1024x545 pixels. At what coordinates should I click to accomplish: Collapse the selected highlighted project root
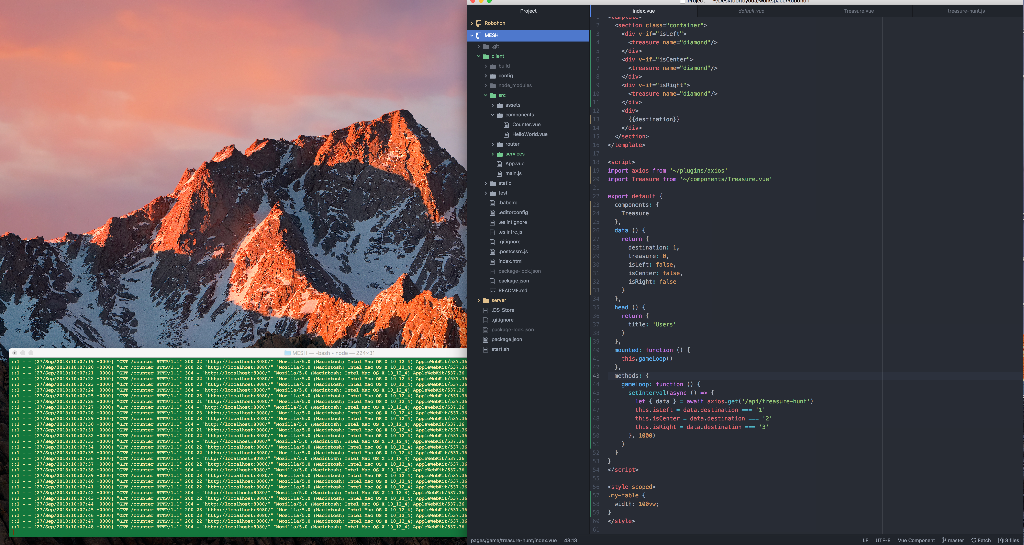coord(472,35)
